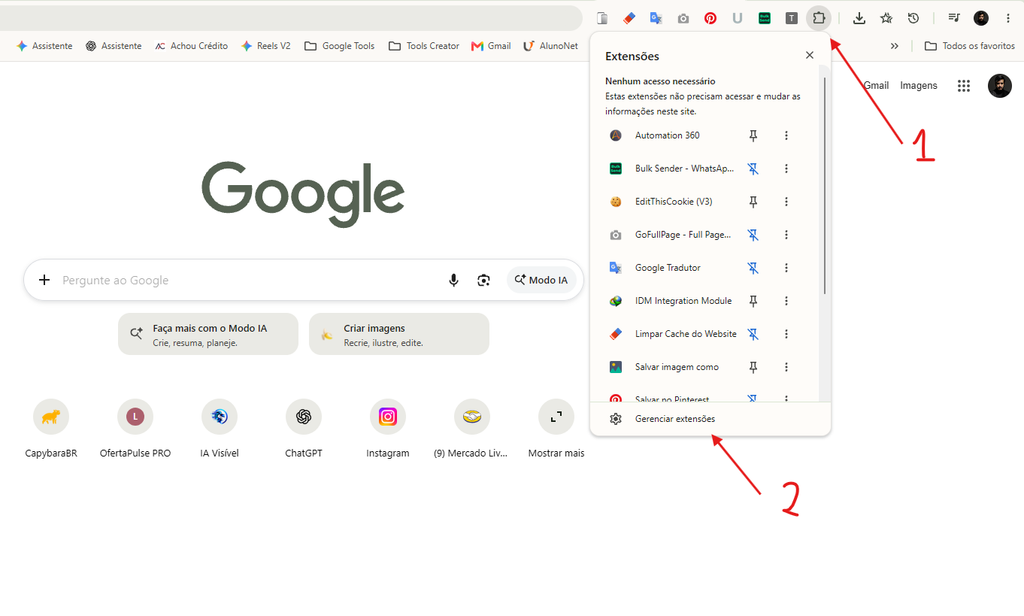Search by image with the Lens icon

point(483,280)
